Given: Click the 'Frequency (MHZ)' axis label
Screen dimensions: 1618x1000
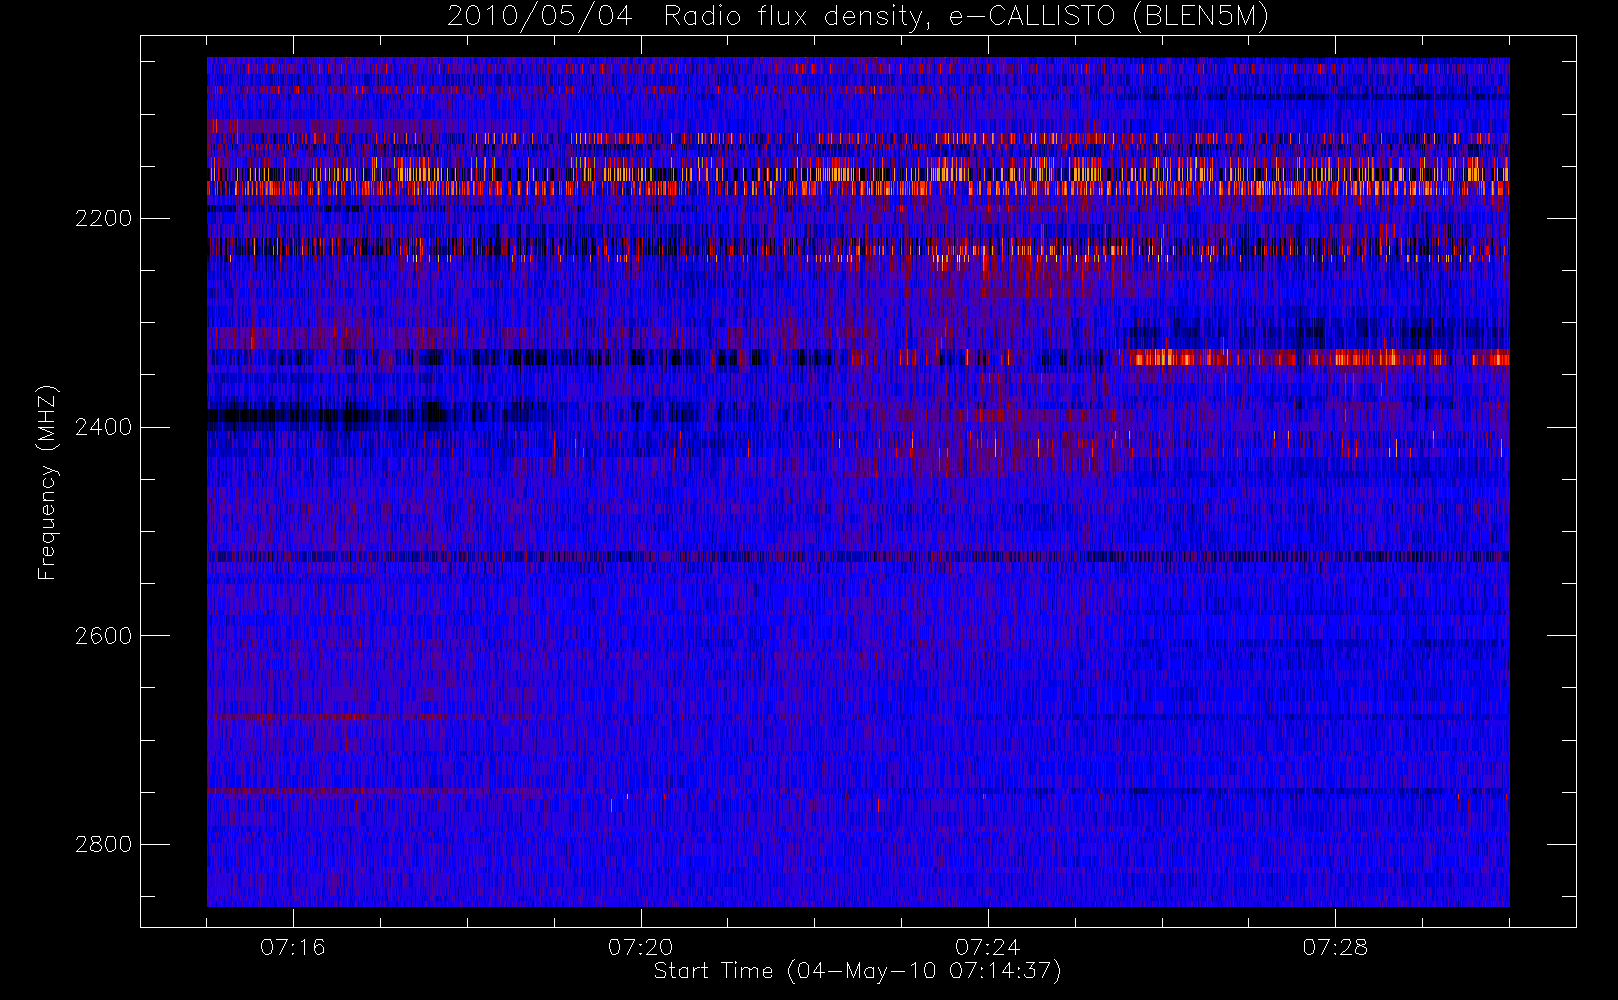Looking at the screenshot, I should point(47,483).
